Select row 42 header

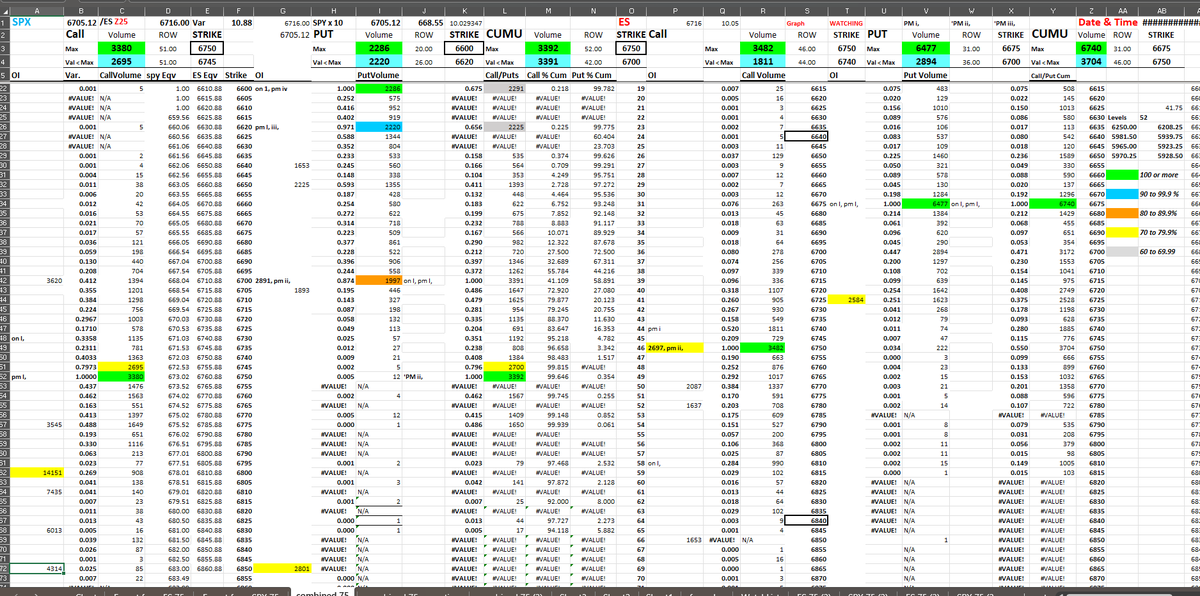(x=4, y=283)
